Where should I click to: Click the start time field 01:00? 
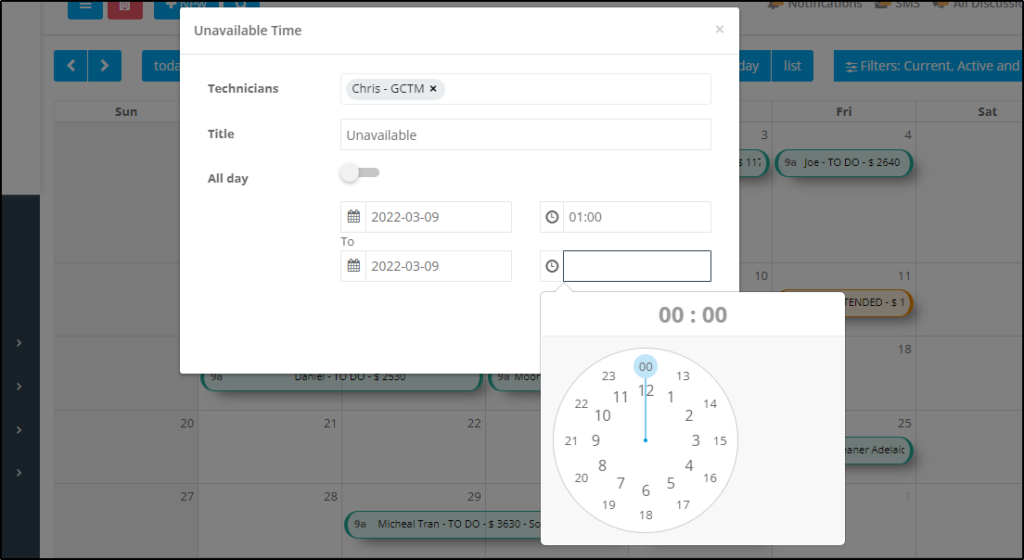(x=637, y=217)
